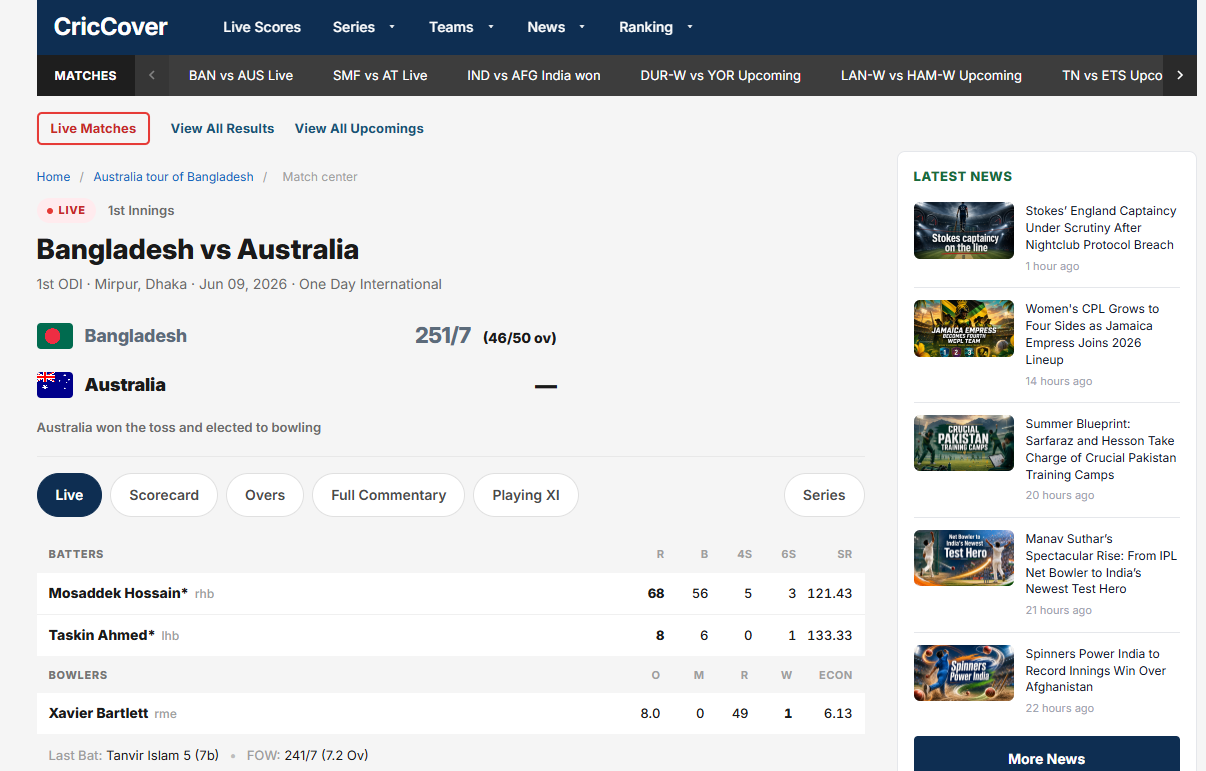Click batter Mosaddek Hossain
Screen dimensions: 1206x771
(118, 593)
